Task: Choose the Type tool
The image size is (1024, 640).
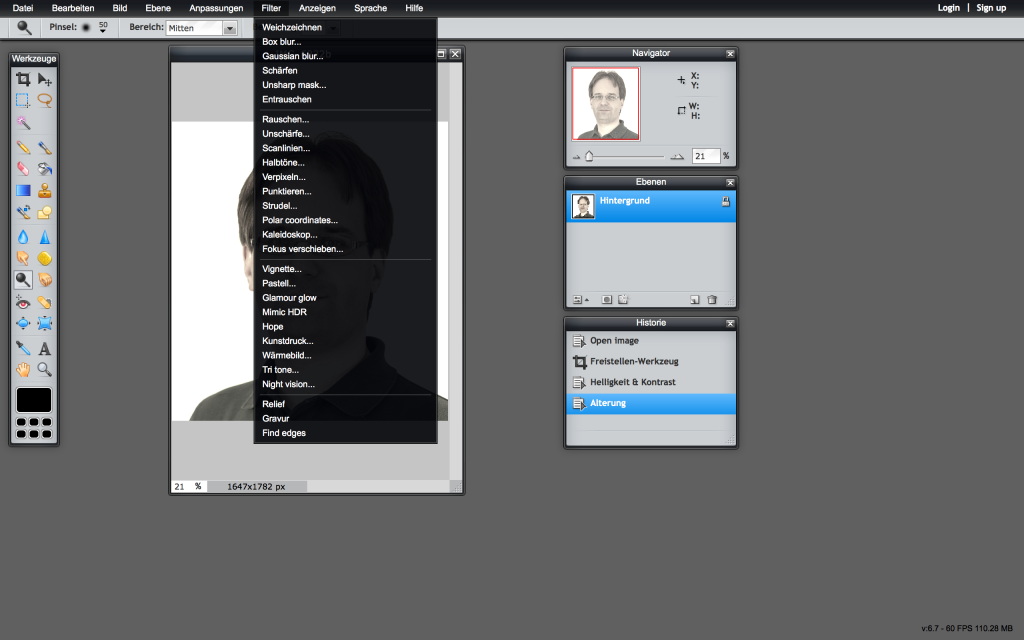Action: (x=45, y=348)
